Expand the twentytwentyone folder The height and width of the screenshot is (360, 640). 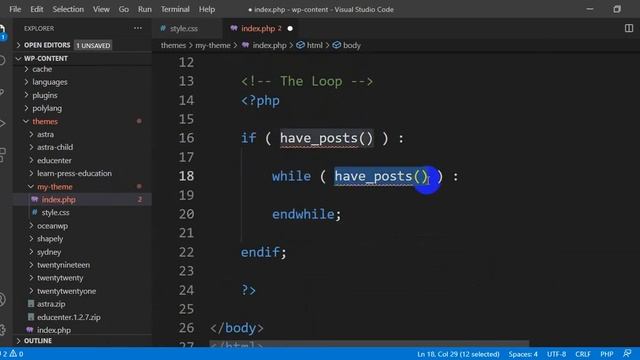67,291
